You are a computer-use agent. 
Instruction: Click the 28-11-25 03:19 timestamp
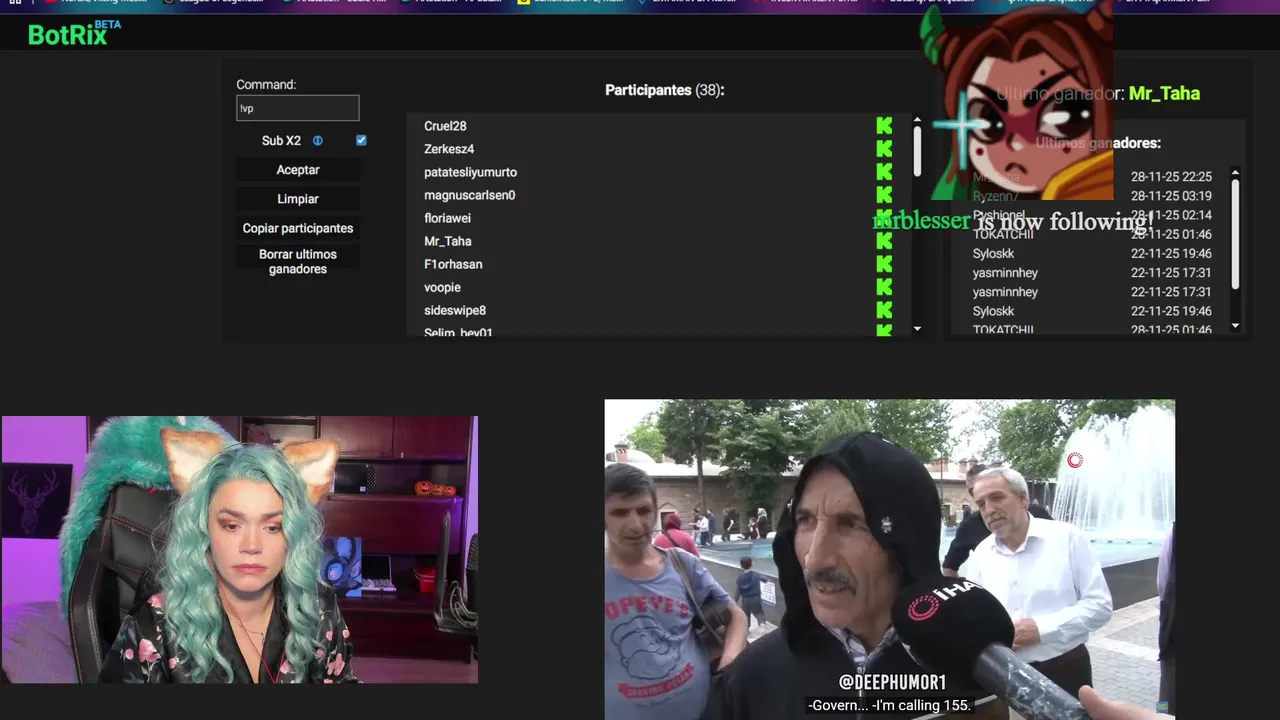1171,196
